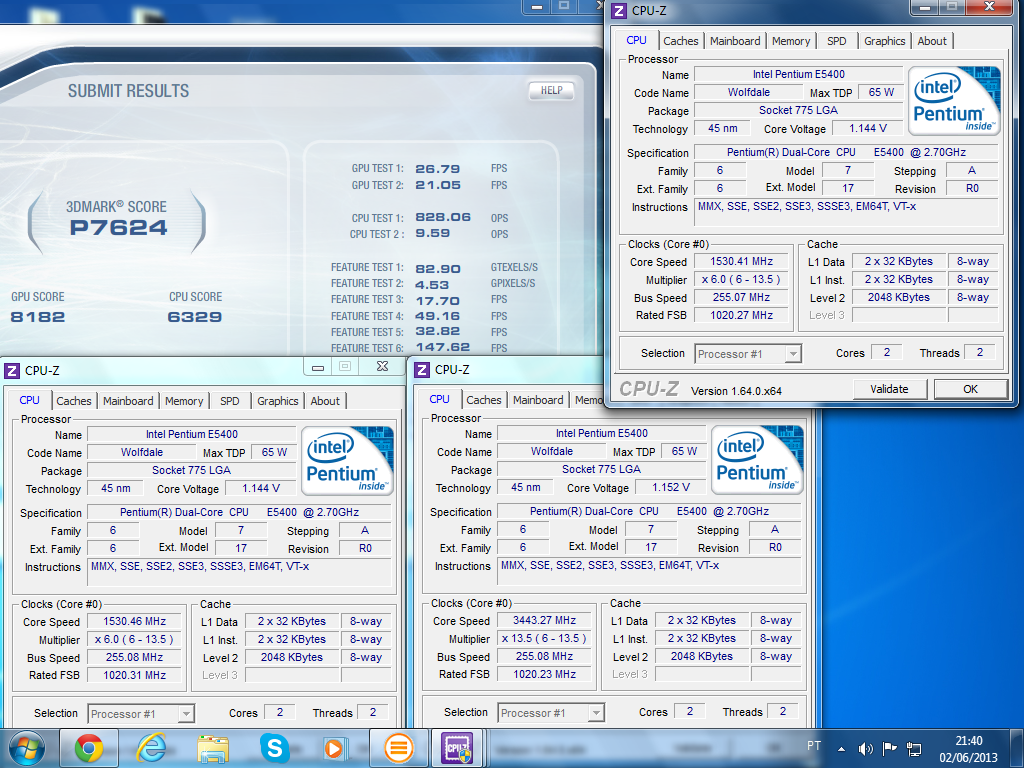Click the CPU score value 6329
The width and height of the screenshot is (1024, 768).
[x=195, y=317]
